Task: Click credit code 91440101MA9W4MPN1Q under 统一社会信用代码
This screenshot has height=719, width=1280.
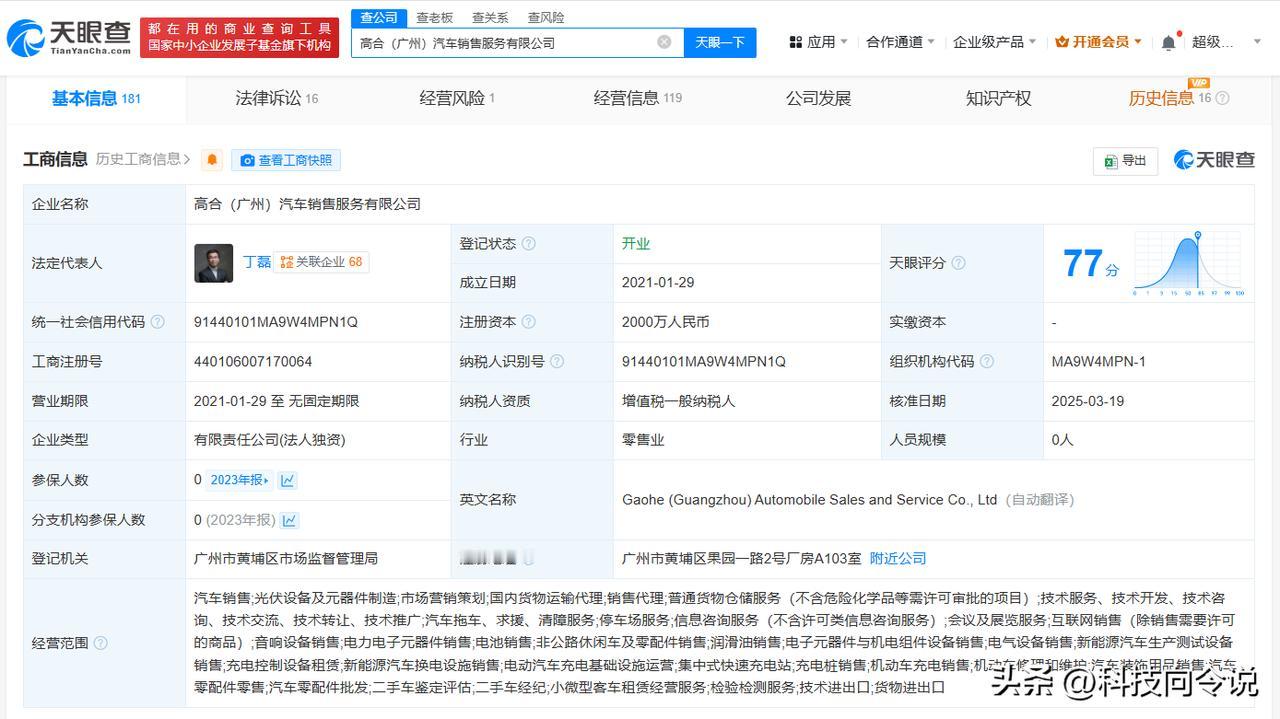Action: (275, 322)
